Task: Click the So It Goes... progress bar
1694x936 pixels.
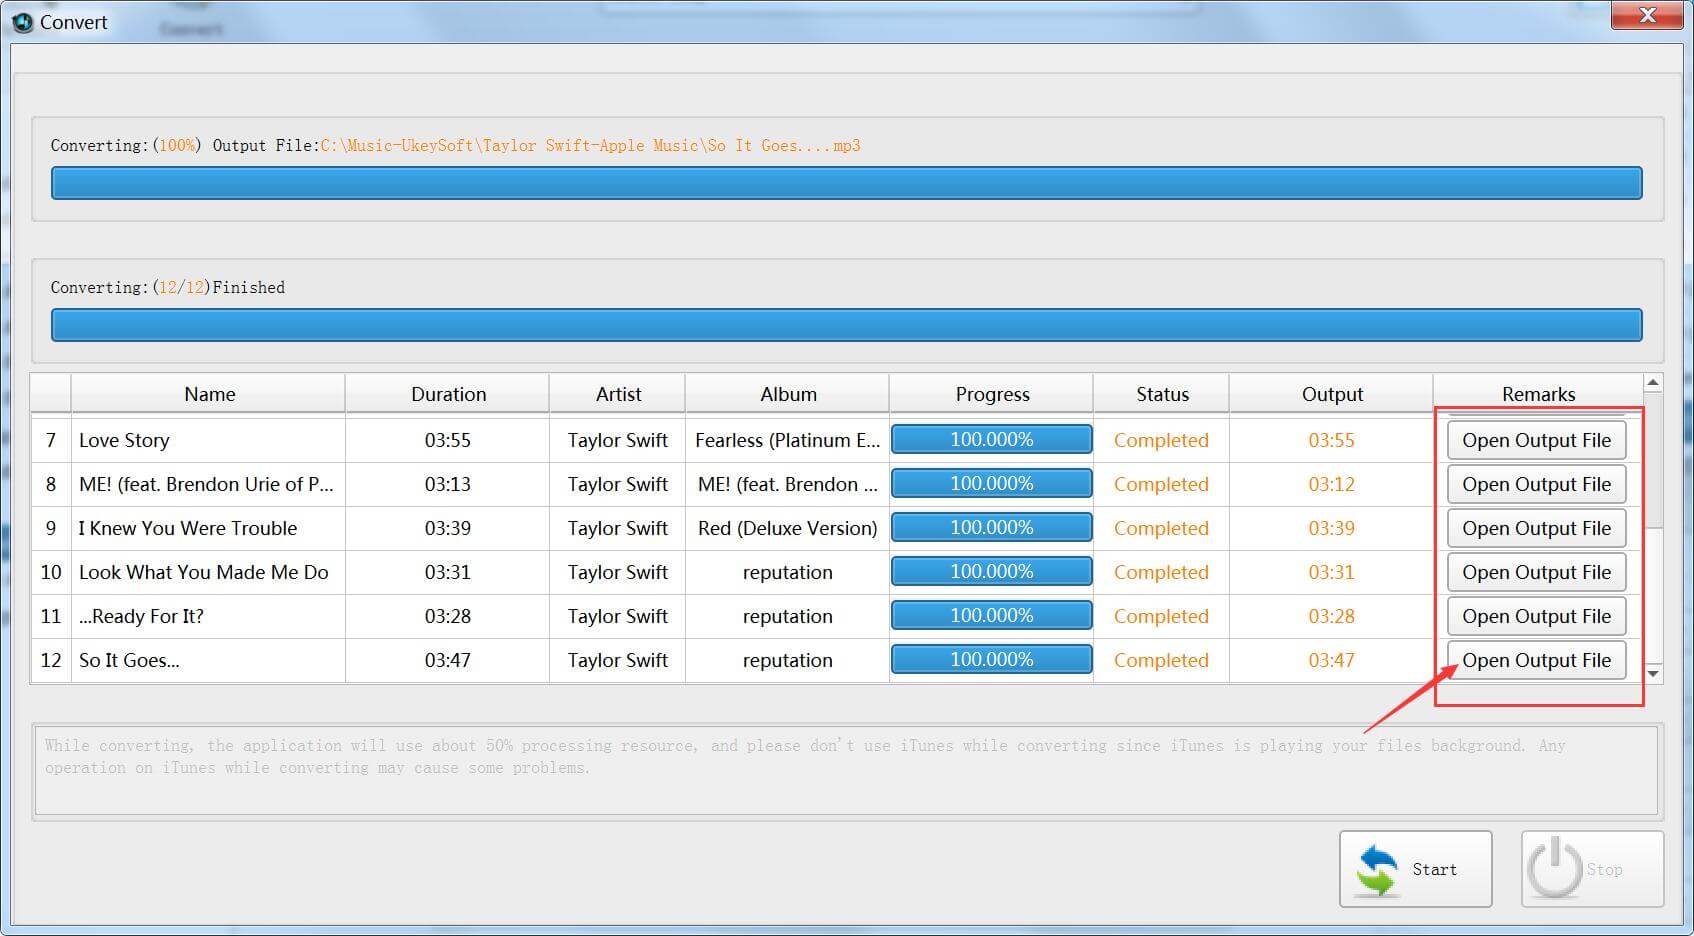Action: click(992, 660)
